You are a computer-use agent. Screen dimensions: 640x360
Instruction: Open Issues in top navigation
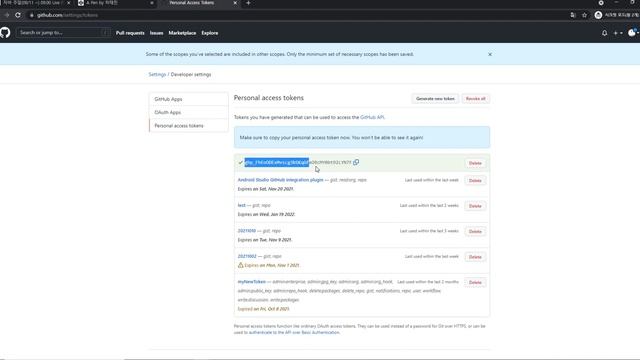coord(156,33)
